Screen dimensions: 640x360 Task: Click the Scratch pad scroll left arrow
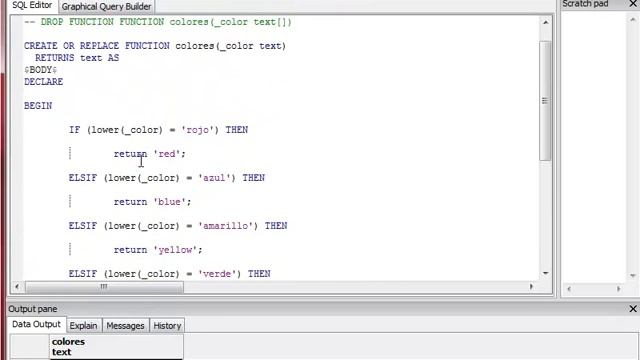point(569,289)
